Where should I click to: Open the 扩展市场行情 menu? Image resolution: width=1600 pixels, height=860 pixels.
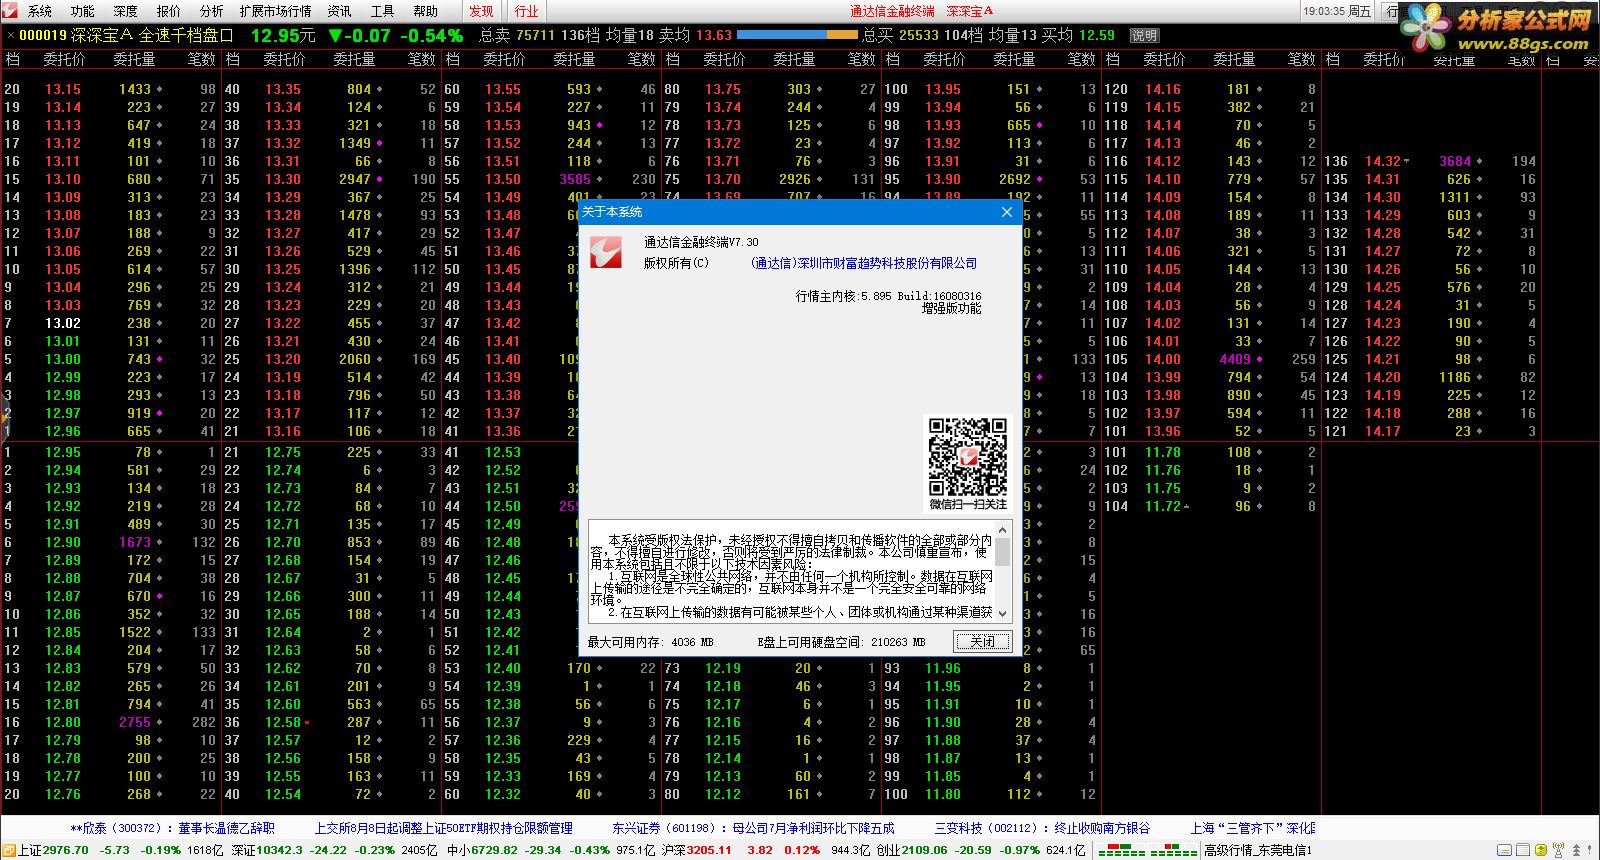pos(276,11)
